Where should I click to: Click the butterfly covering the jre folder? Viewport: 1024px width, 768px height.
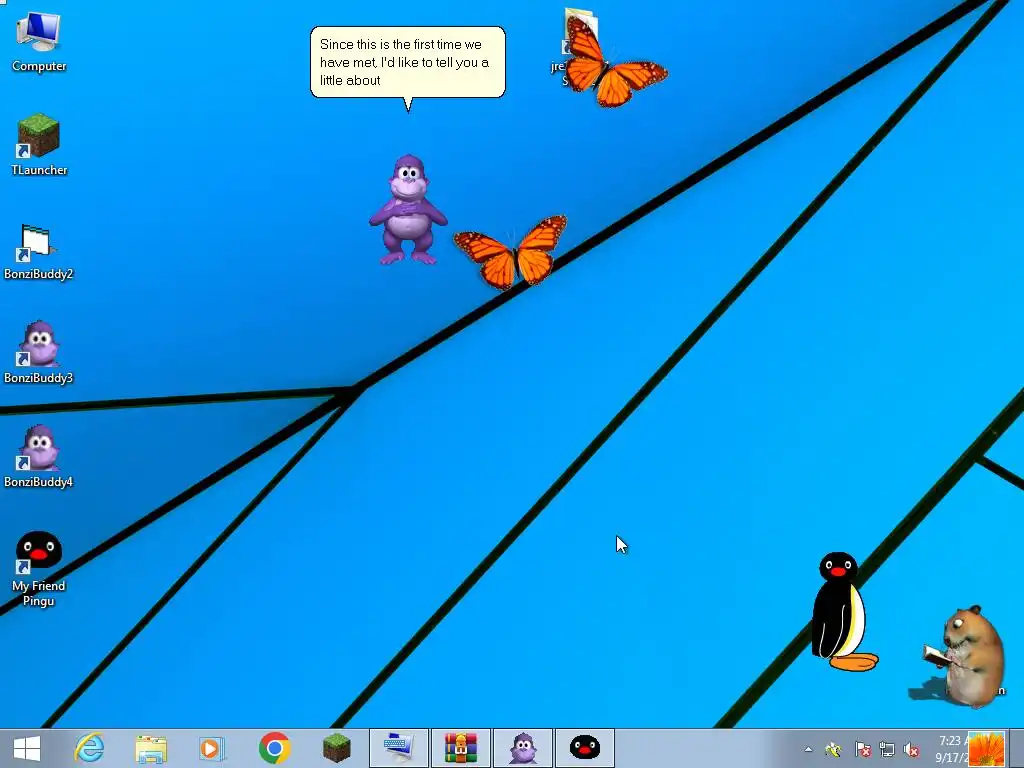coord(614,63)
